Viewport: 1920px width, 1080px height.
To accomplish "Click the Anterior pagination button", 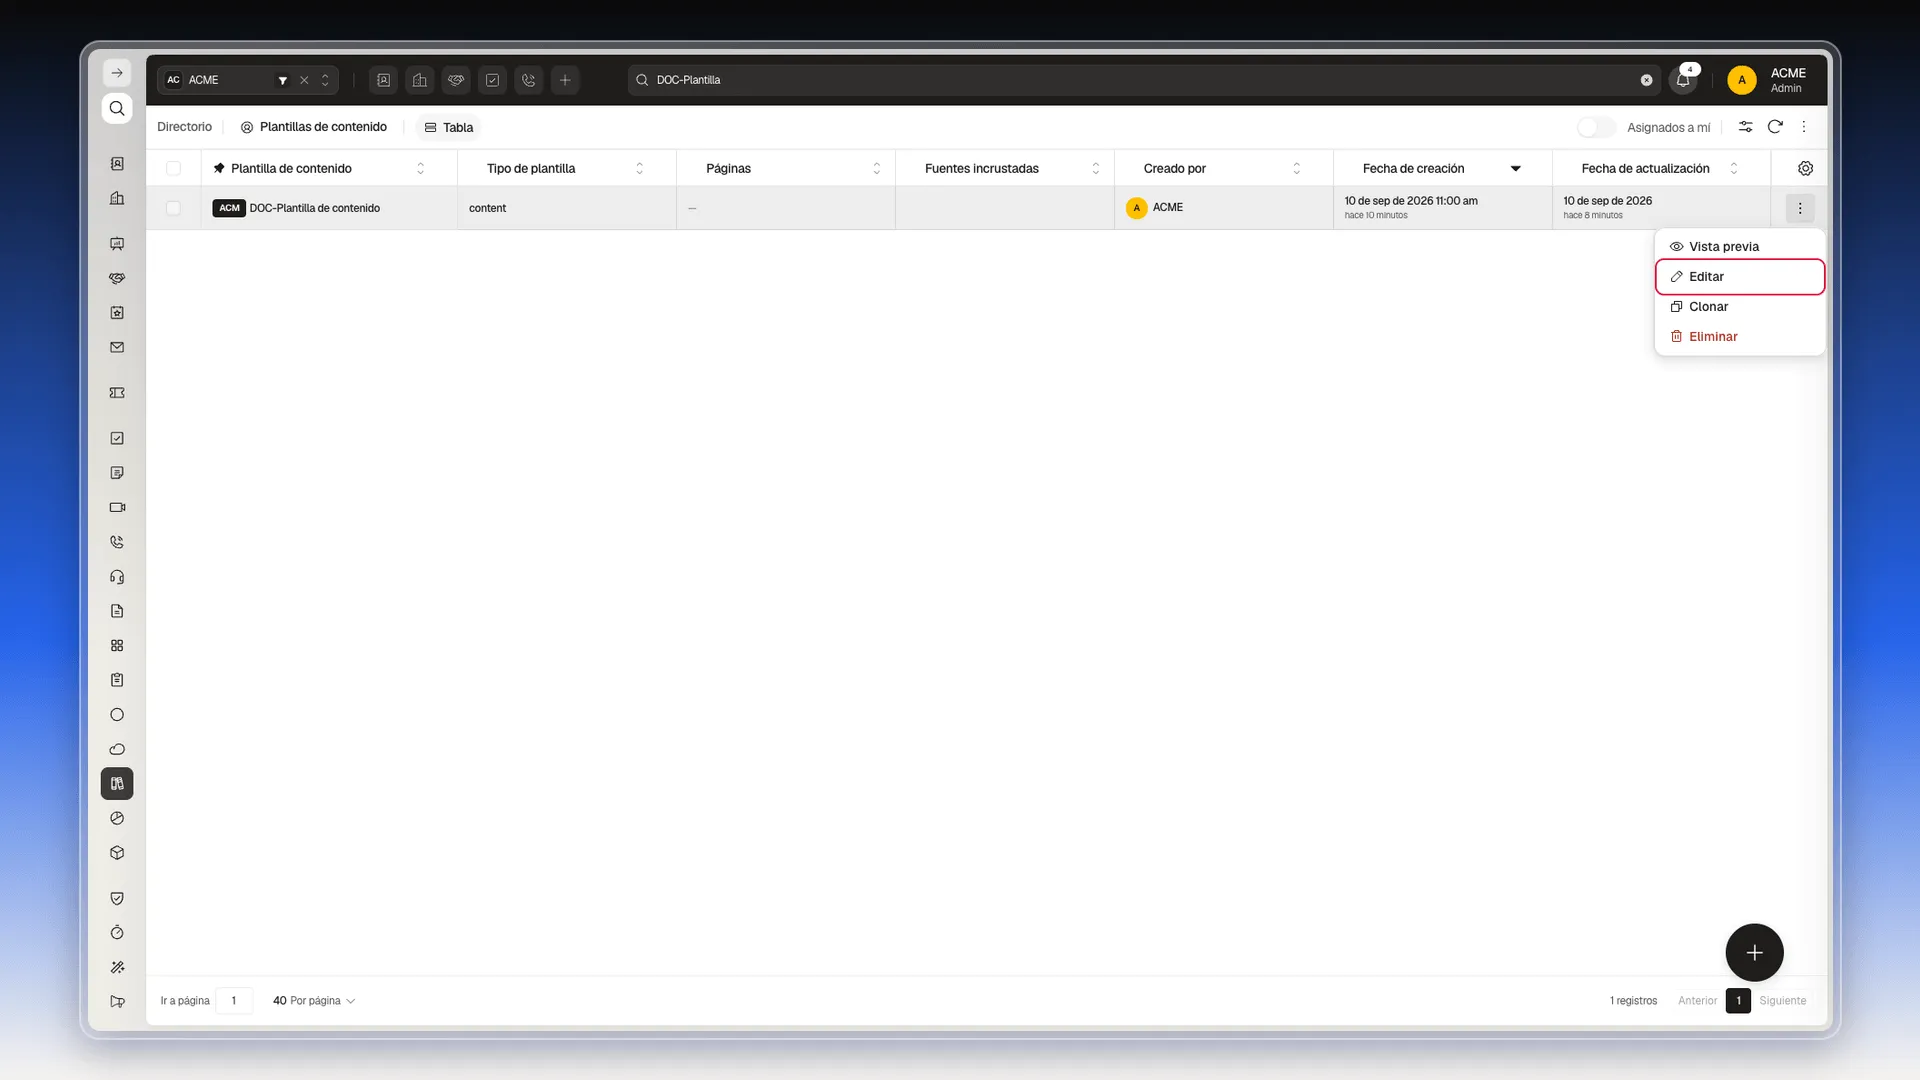I will click(1697, 1000).
